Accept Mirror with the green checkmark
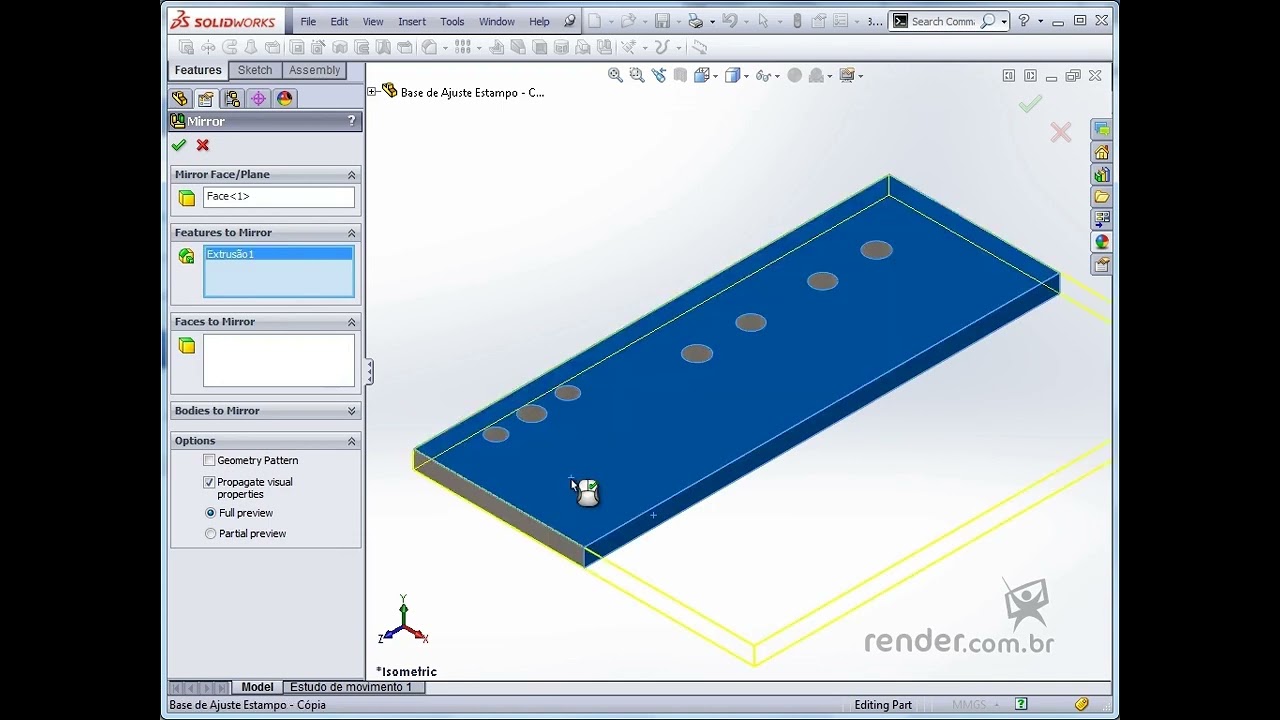This screenshot has width=1280, height=720. 179,145
